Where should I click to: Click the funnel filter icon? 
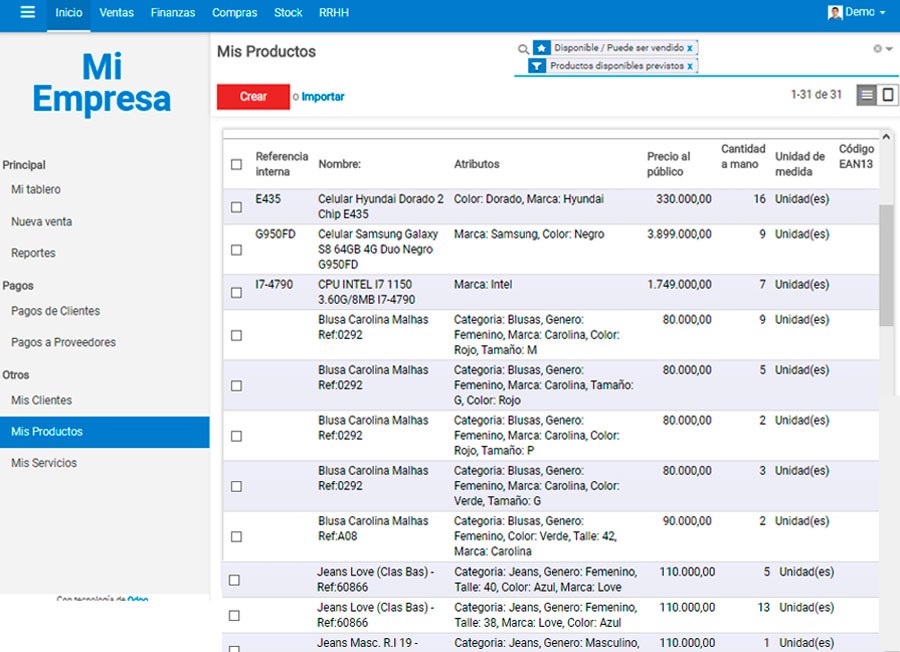[x=537, y=66]
